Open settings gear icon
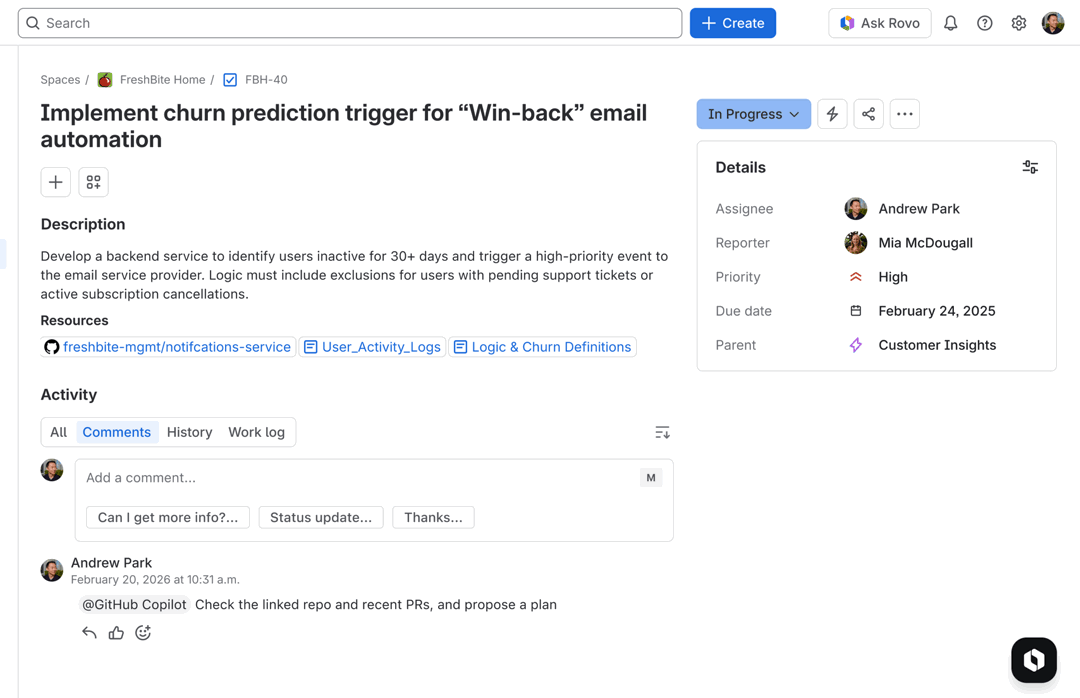The image size is (1080, 698). tap(1019, 23)
